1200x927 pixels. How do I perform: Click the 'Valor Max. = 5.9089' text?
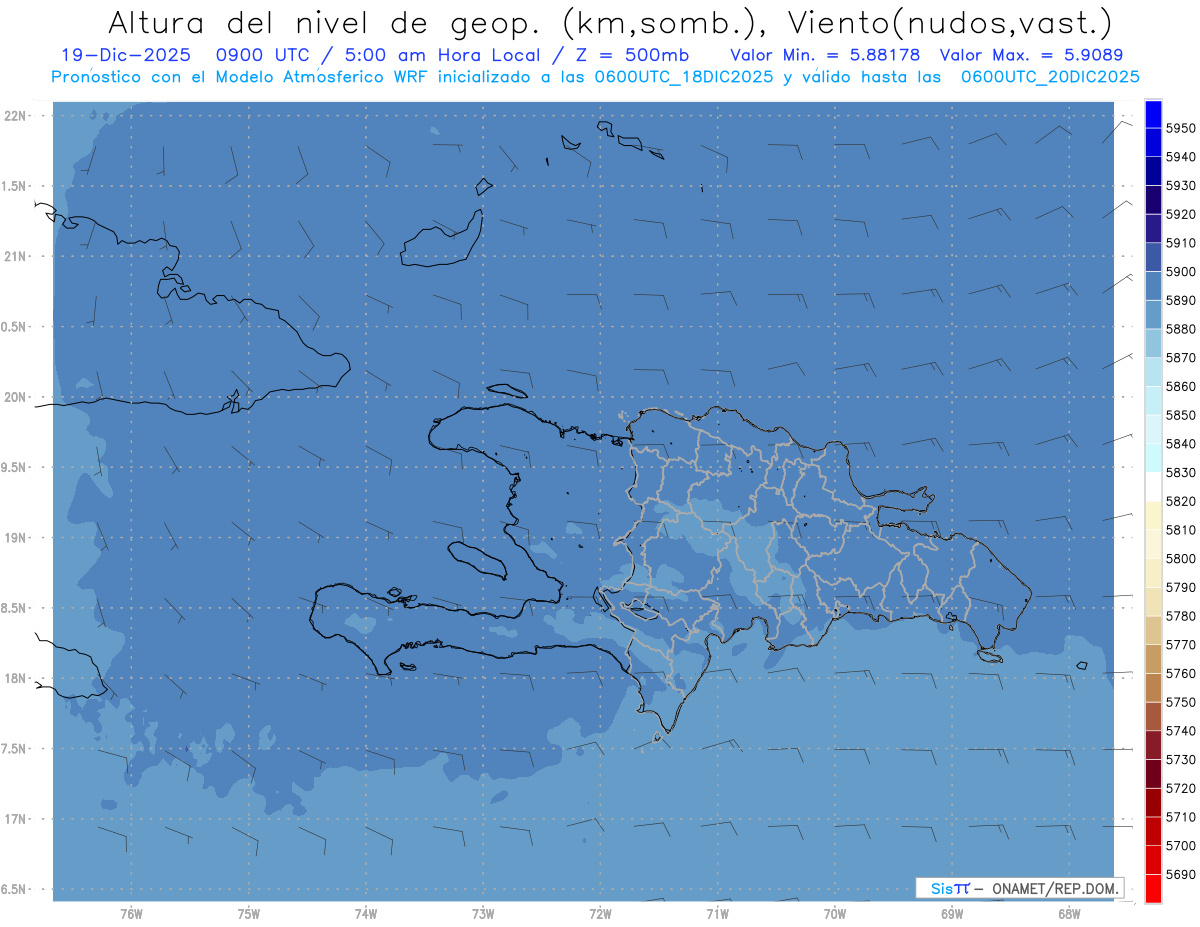click(1033, 55)
